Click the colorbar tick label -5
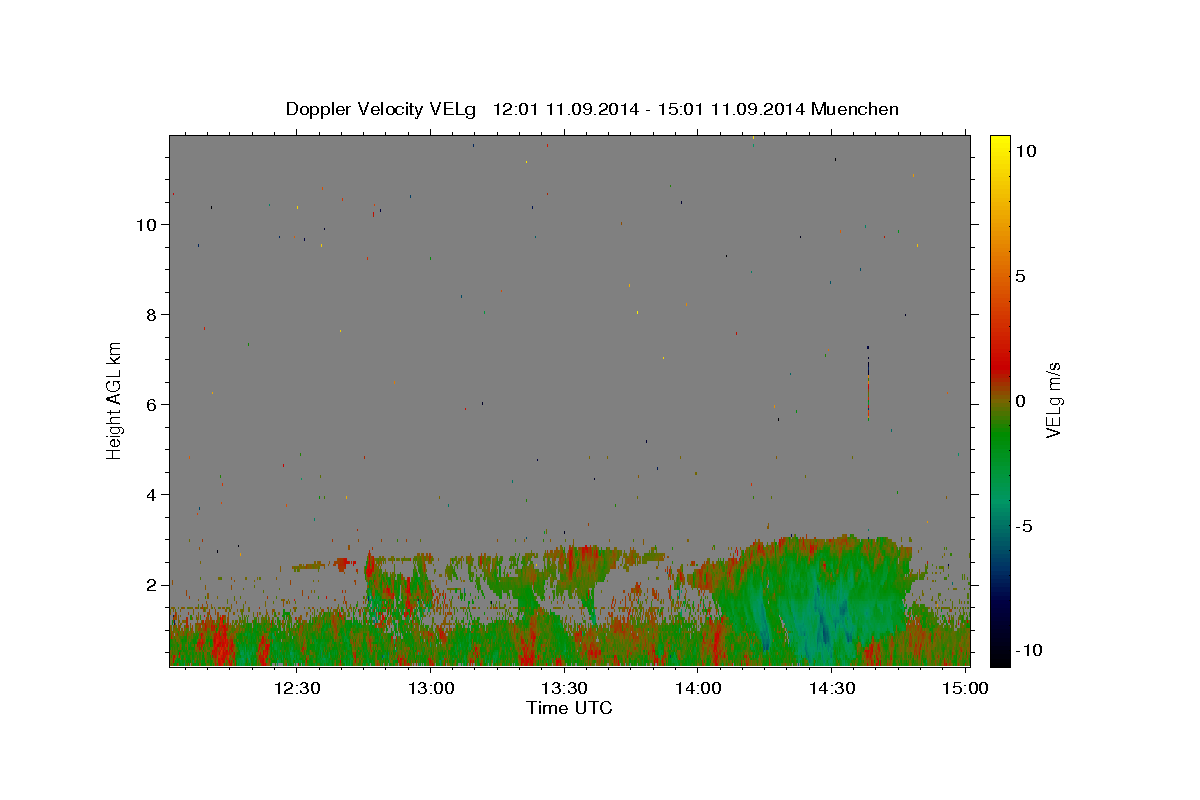Screen dimensions: 1200x800 point(1023,526)
